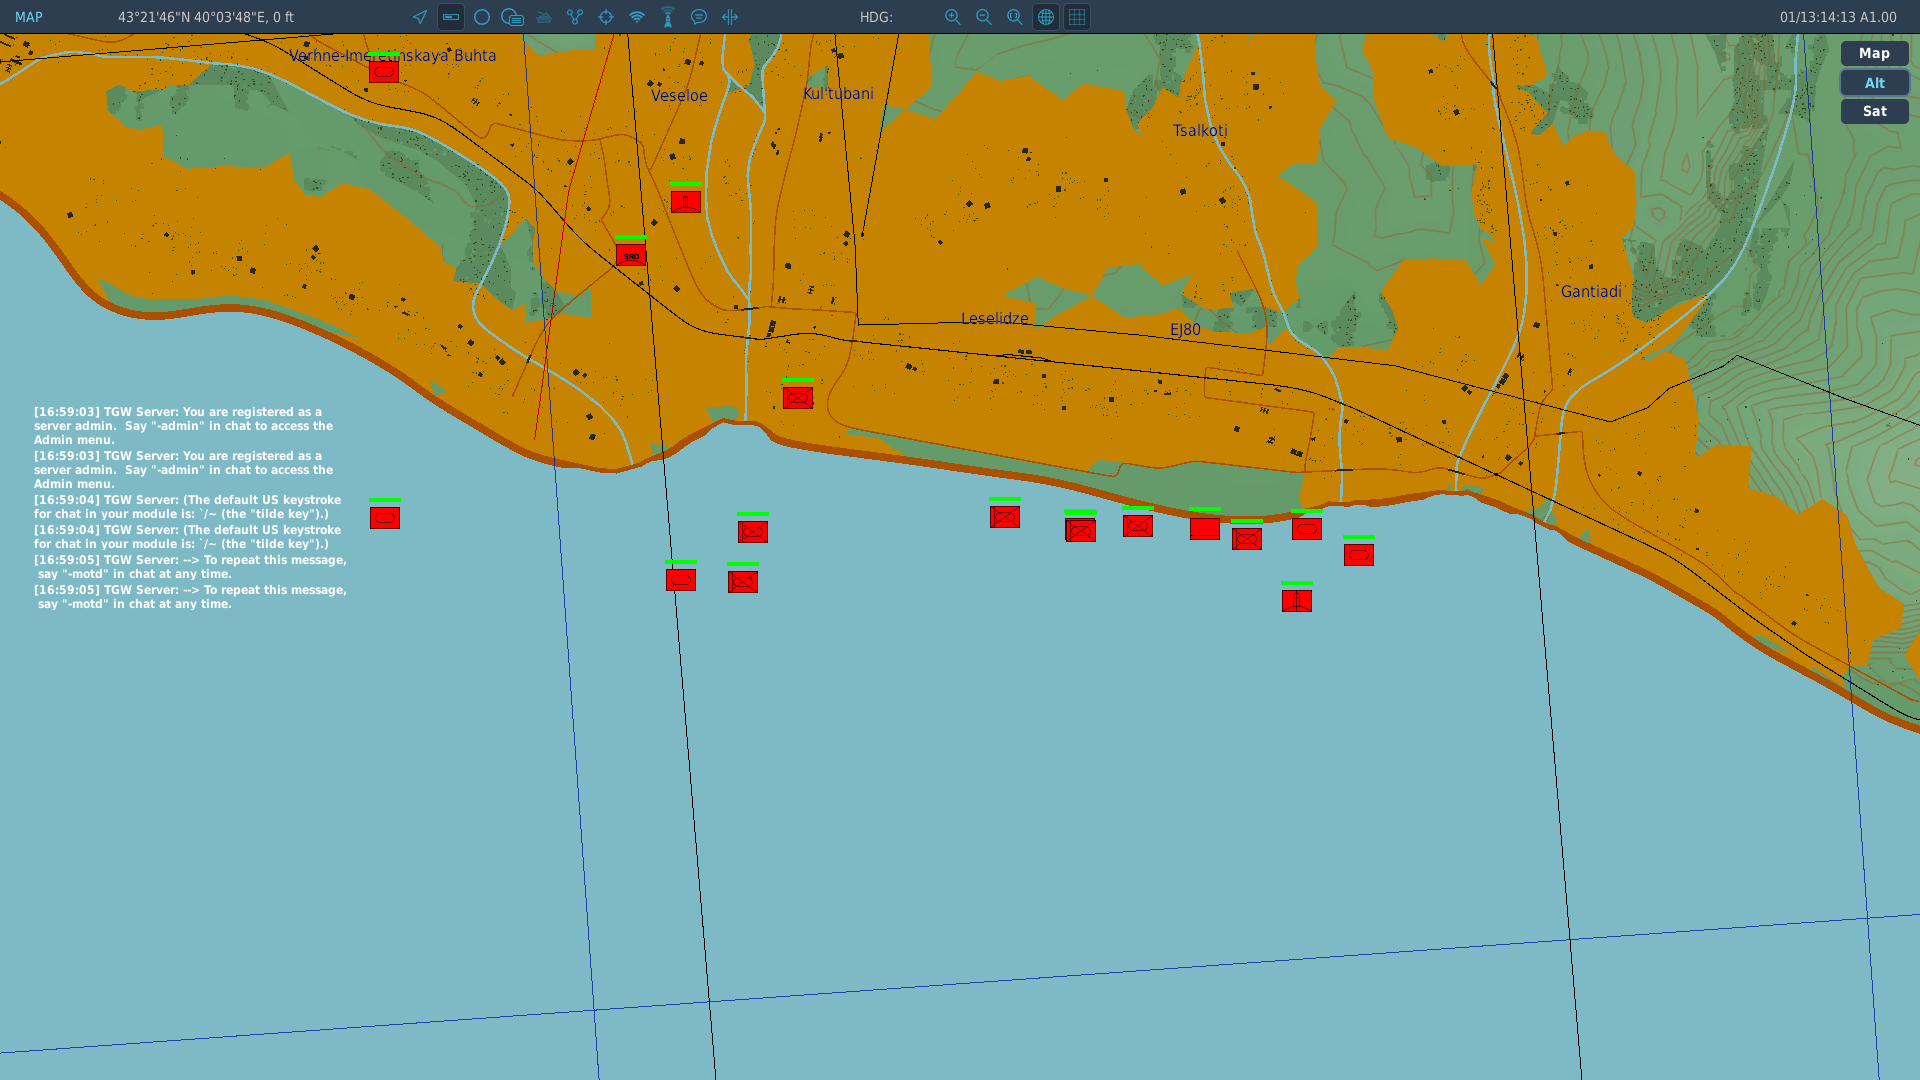Select the branching route tool icon

click(575, 17)
